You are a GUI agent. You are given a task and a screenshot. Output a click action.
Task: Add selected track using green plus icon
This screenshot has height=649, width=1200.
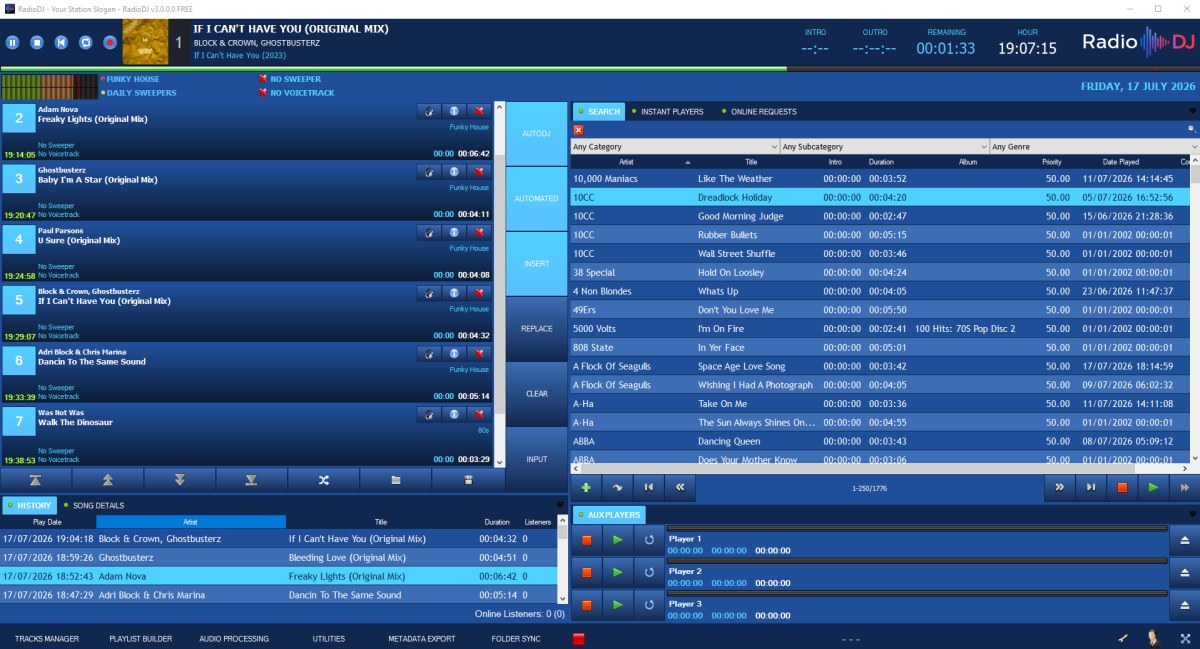(585, 487)
